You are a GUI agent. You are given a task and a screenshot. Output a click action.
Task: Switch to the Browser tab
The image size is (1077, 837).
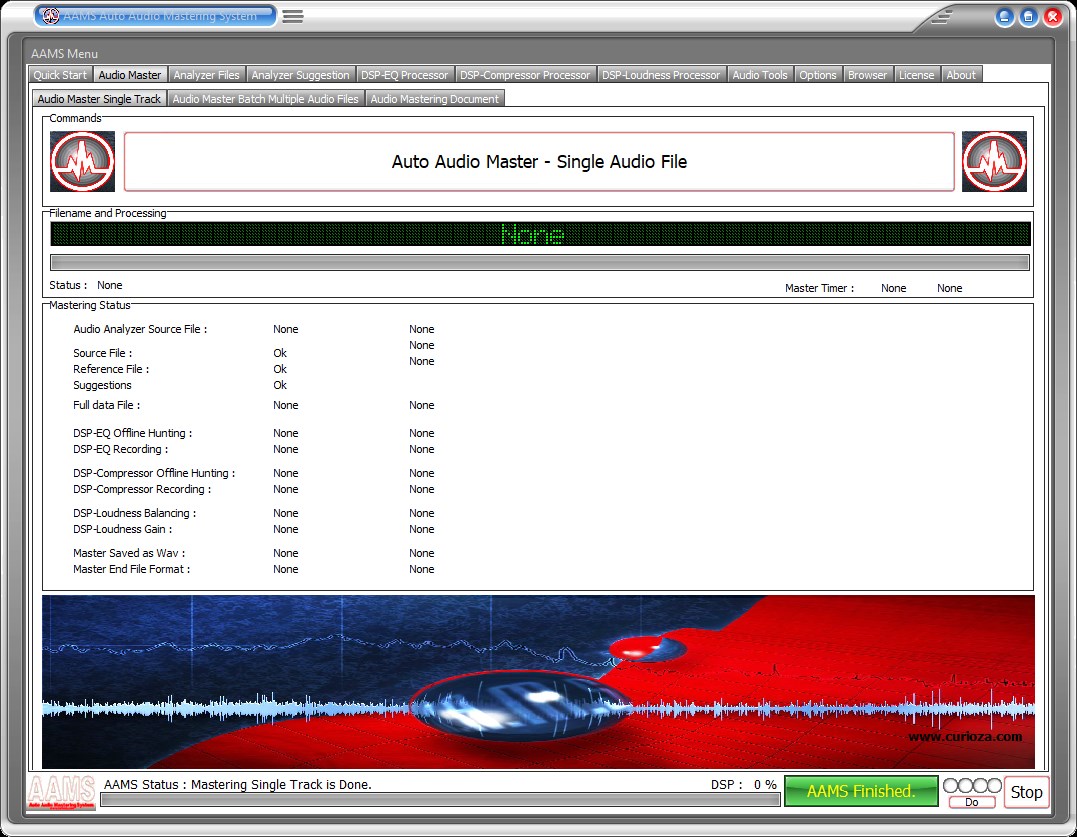[x=868, y=75]
